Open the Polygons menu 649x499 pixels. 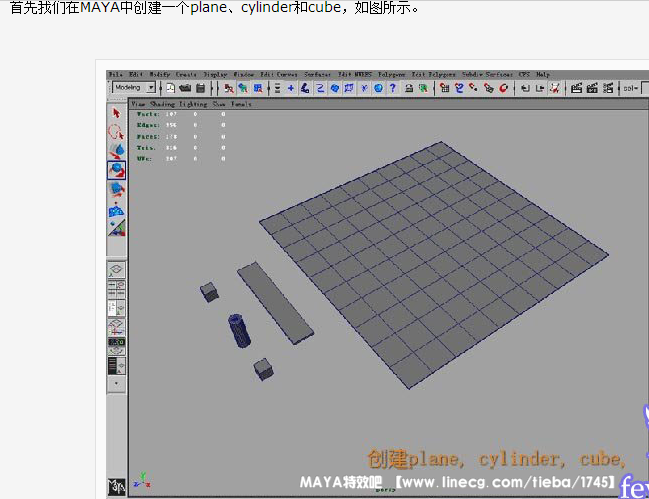coord(391,74)
